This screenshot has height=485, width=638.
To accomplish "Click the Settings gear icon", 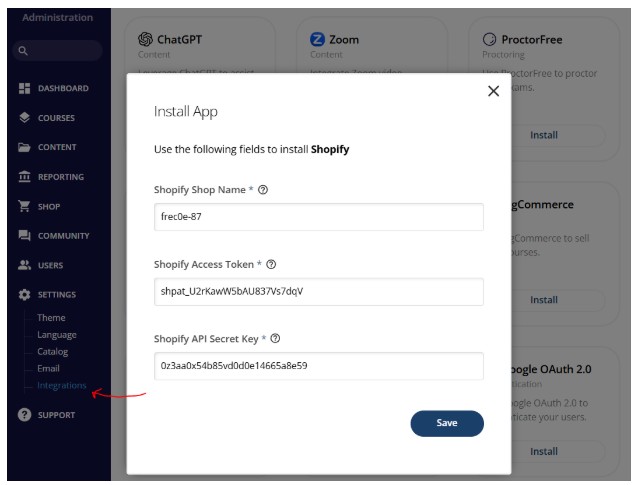I will (24, 295).
